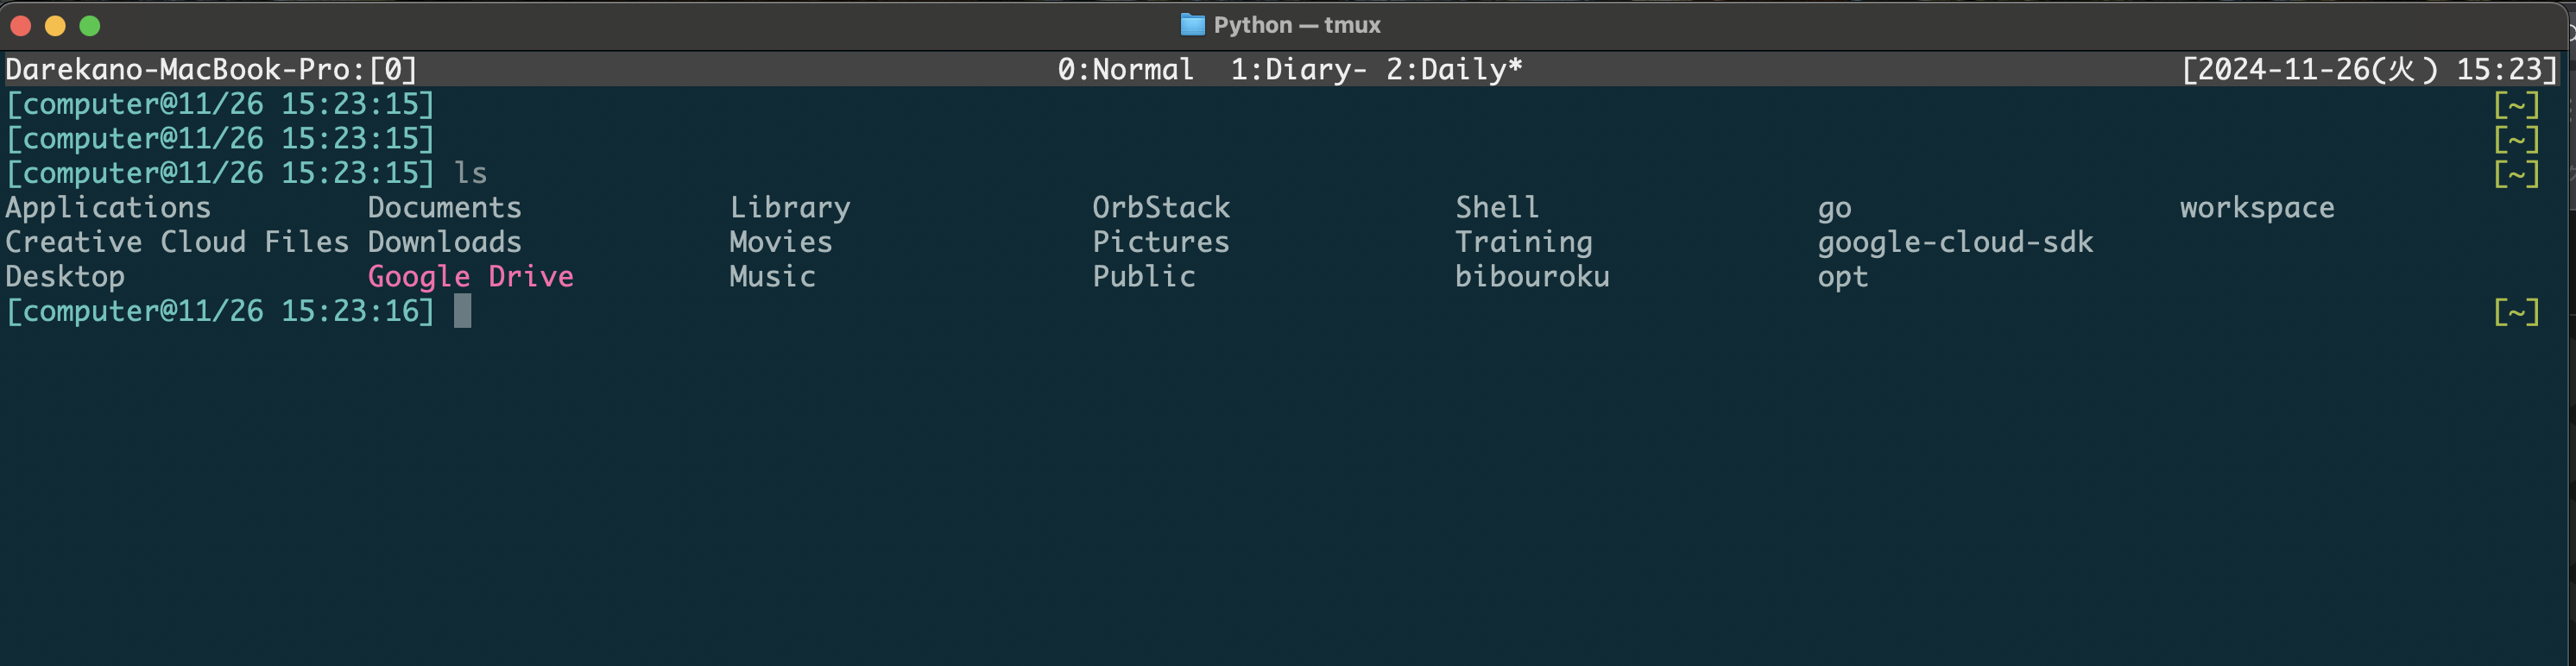The image size is (2576, 666).
Task: Switch to tmux window 0:Normal
Action: coord(1125,69)
